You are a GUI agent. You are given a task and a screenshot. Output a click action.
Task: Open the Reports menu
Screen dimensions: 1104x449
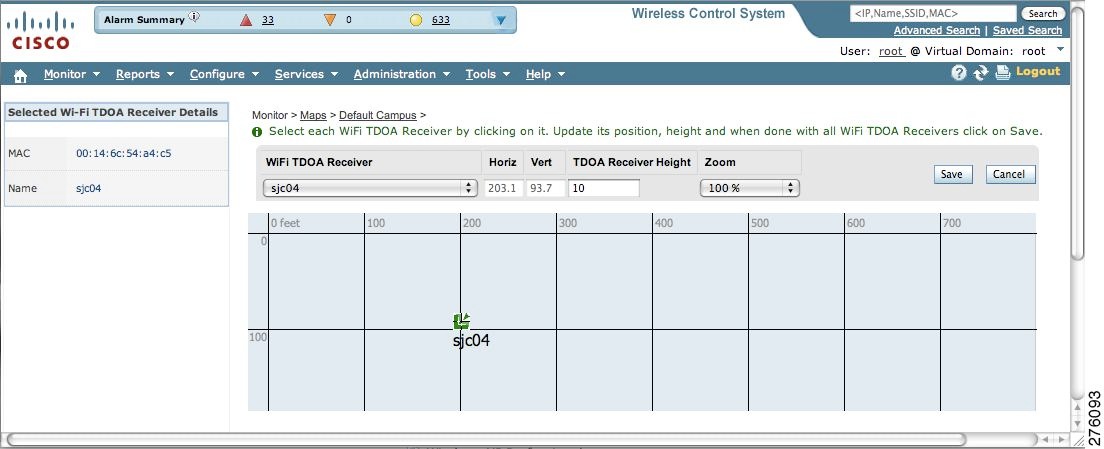pos(145,74)
